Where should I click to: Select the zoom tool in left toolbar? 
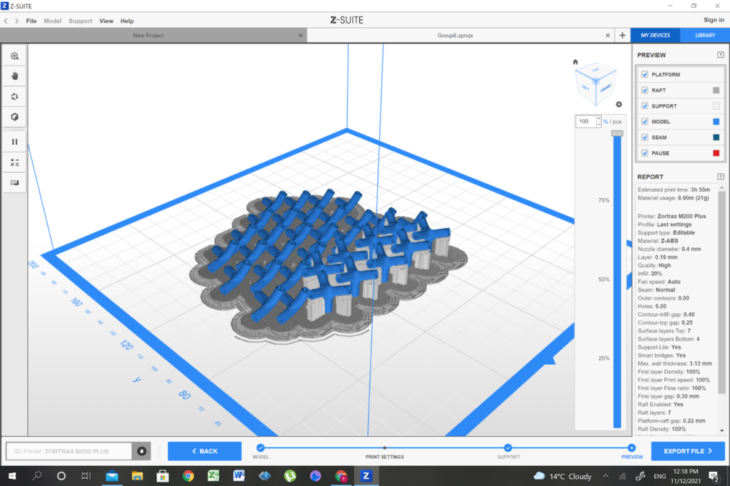tap(15, 56)
